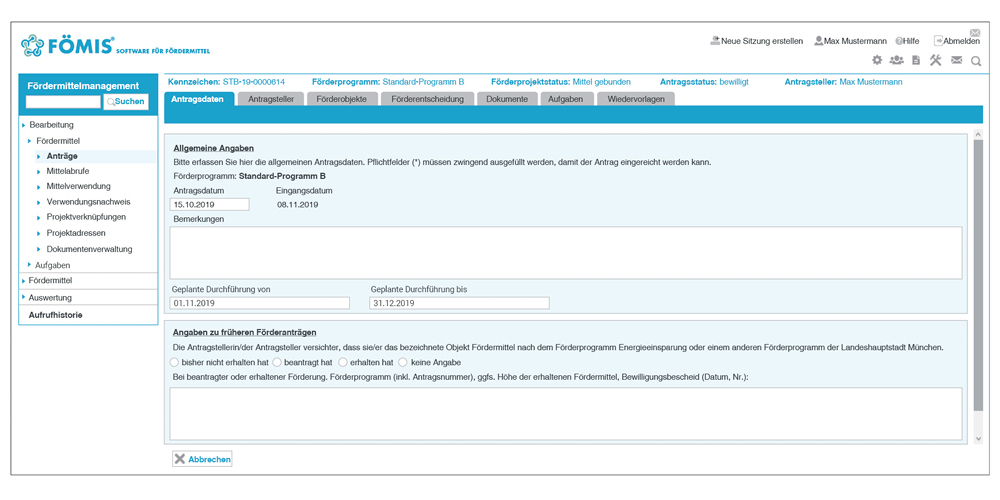Screen dimensions: 1000x500
Task: Click the Geplante Durchführung von field
Action: point(260,303)
